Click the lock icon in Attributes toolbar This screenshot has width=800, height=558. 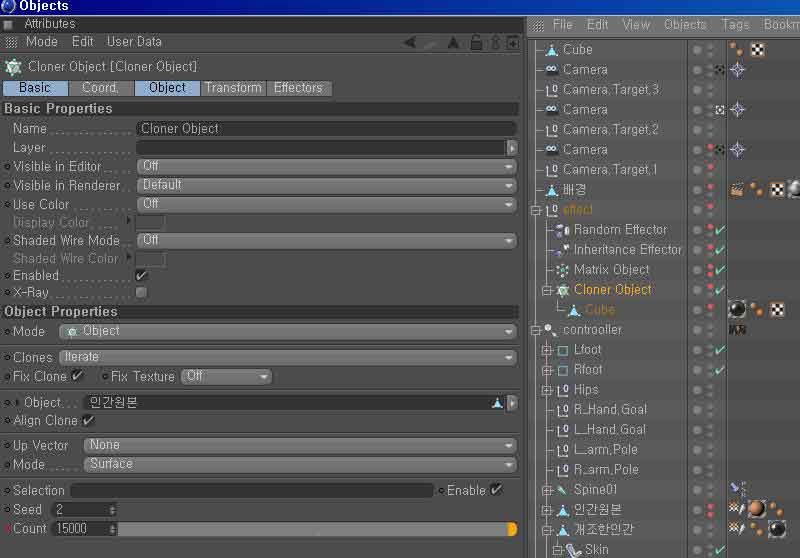(476, 42)
